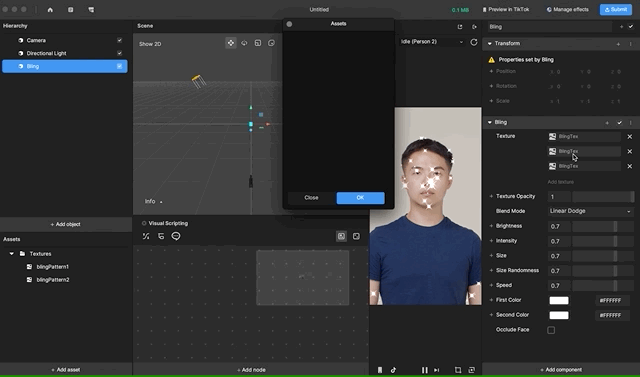The width and height of the screenshot is (640, 377).
Task: Collapse the Bling component section
Action: [x=489, y=122]
